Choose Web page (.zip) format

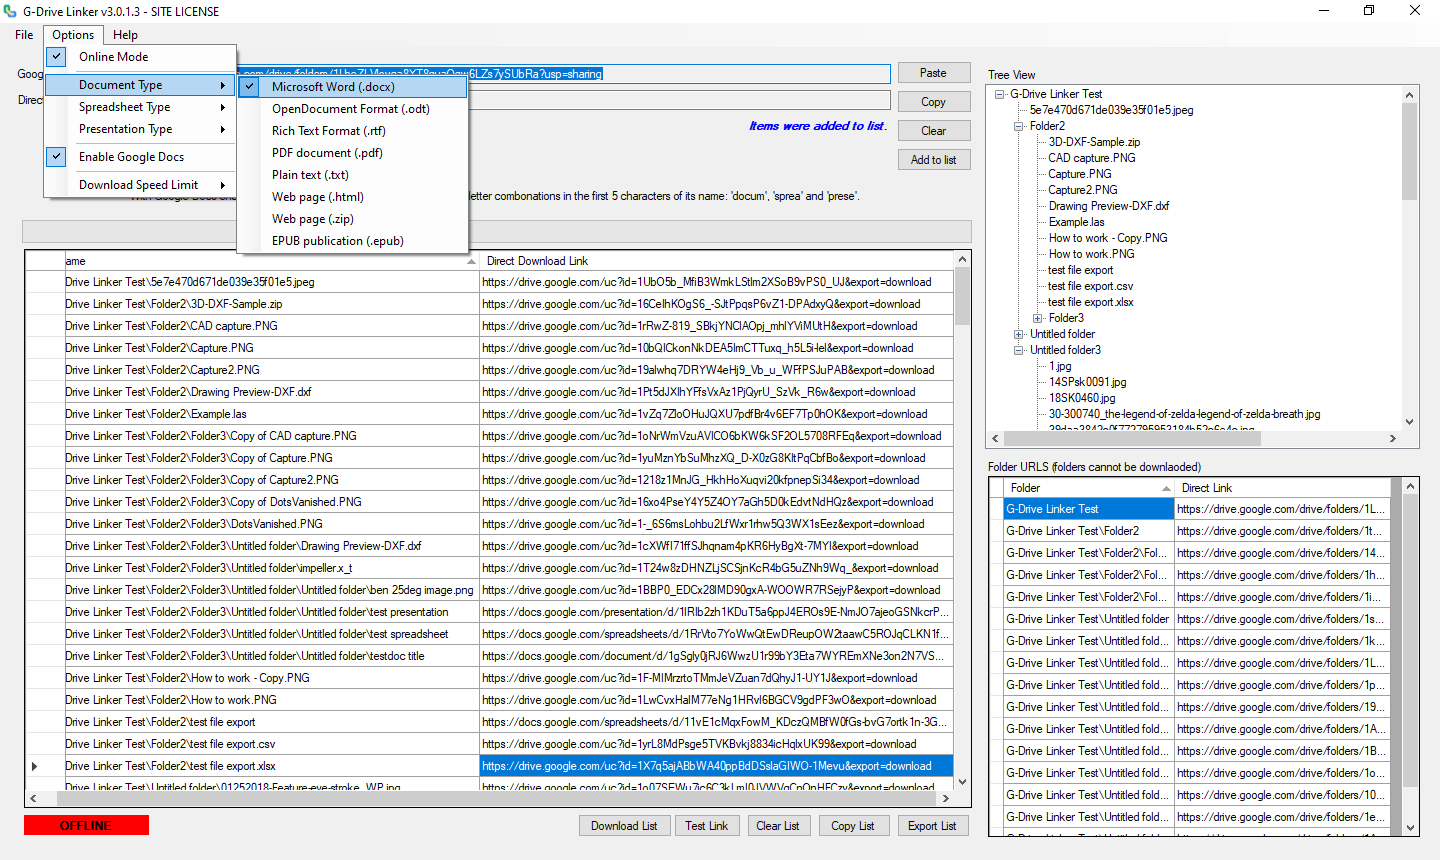pos(352,219)
